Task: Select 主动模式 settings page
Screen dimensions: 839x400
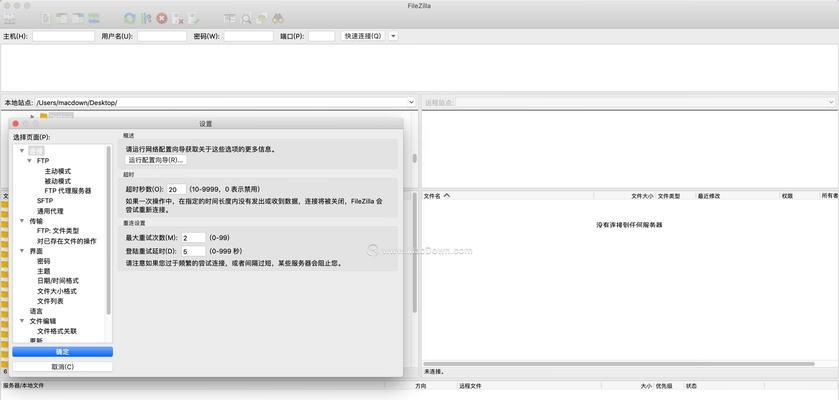Action: click(58, 171)
